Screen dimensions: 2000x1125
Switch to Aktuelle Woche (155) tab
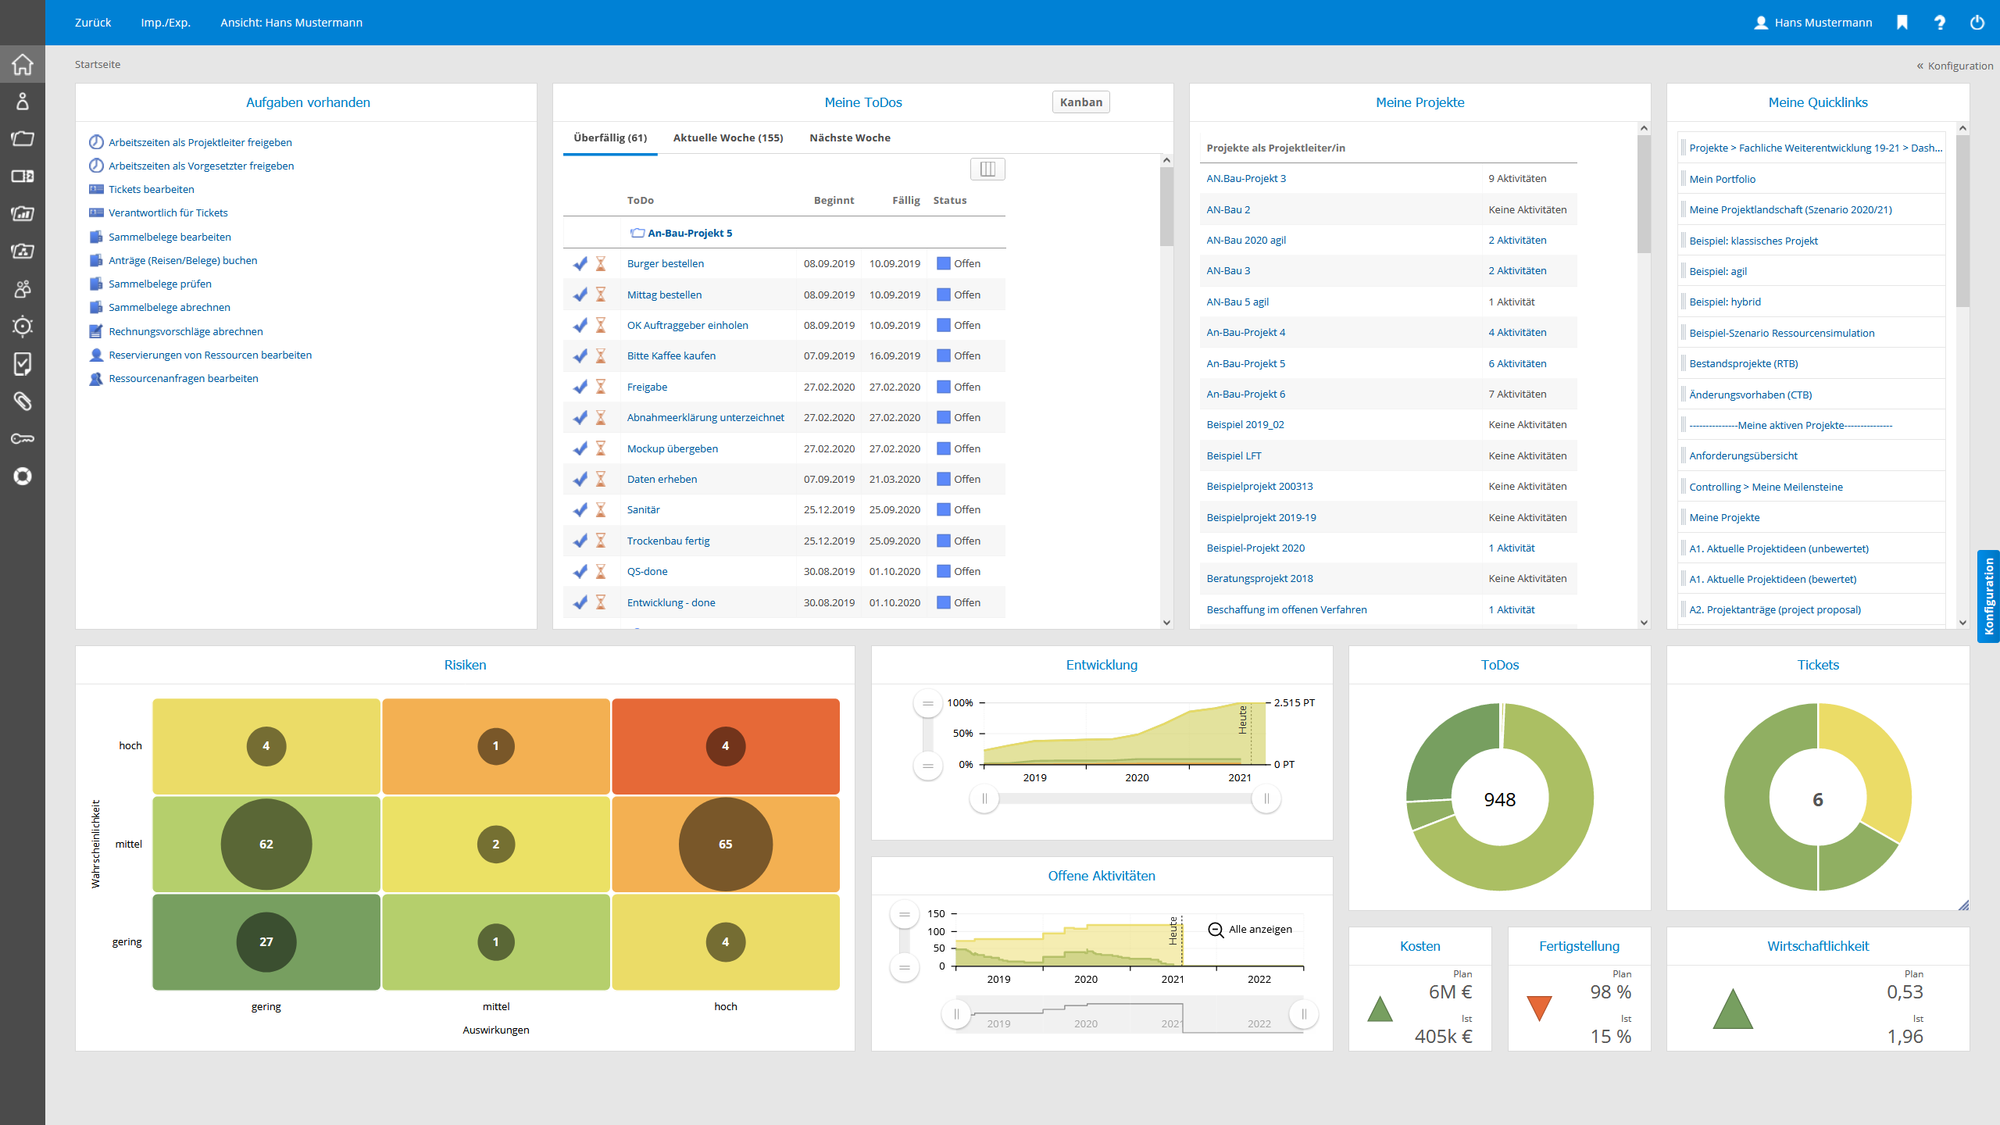(x=727, y=138)
